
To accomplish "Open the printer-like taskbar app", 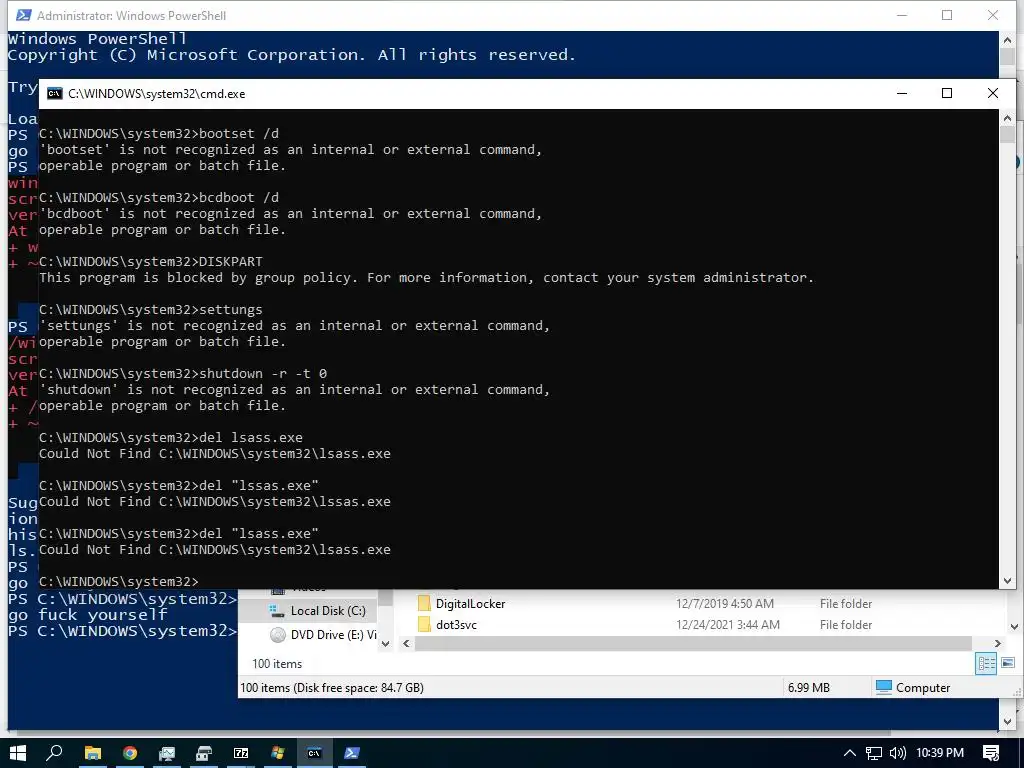I will coord(204,753).
